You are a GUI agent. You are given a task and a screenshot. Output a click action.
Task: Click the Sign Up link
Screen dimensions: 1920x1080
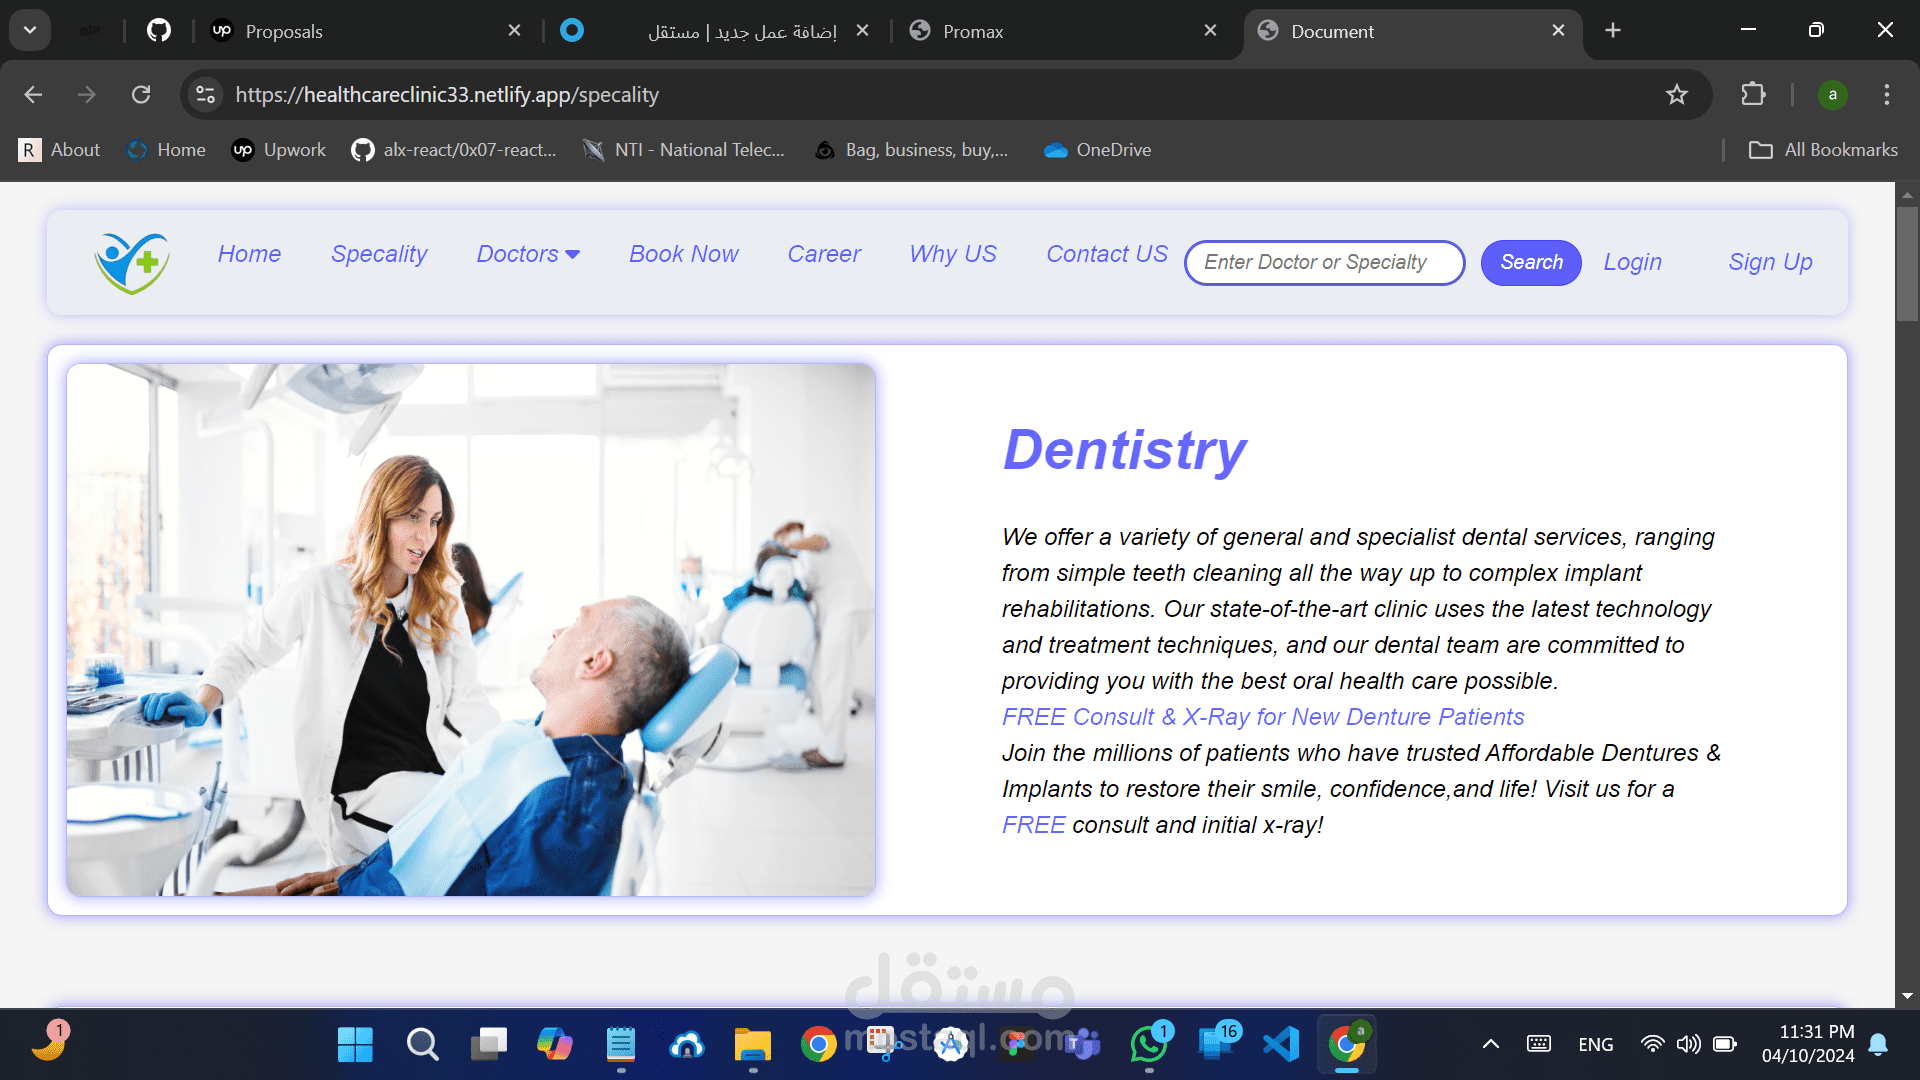[1770, 262]
